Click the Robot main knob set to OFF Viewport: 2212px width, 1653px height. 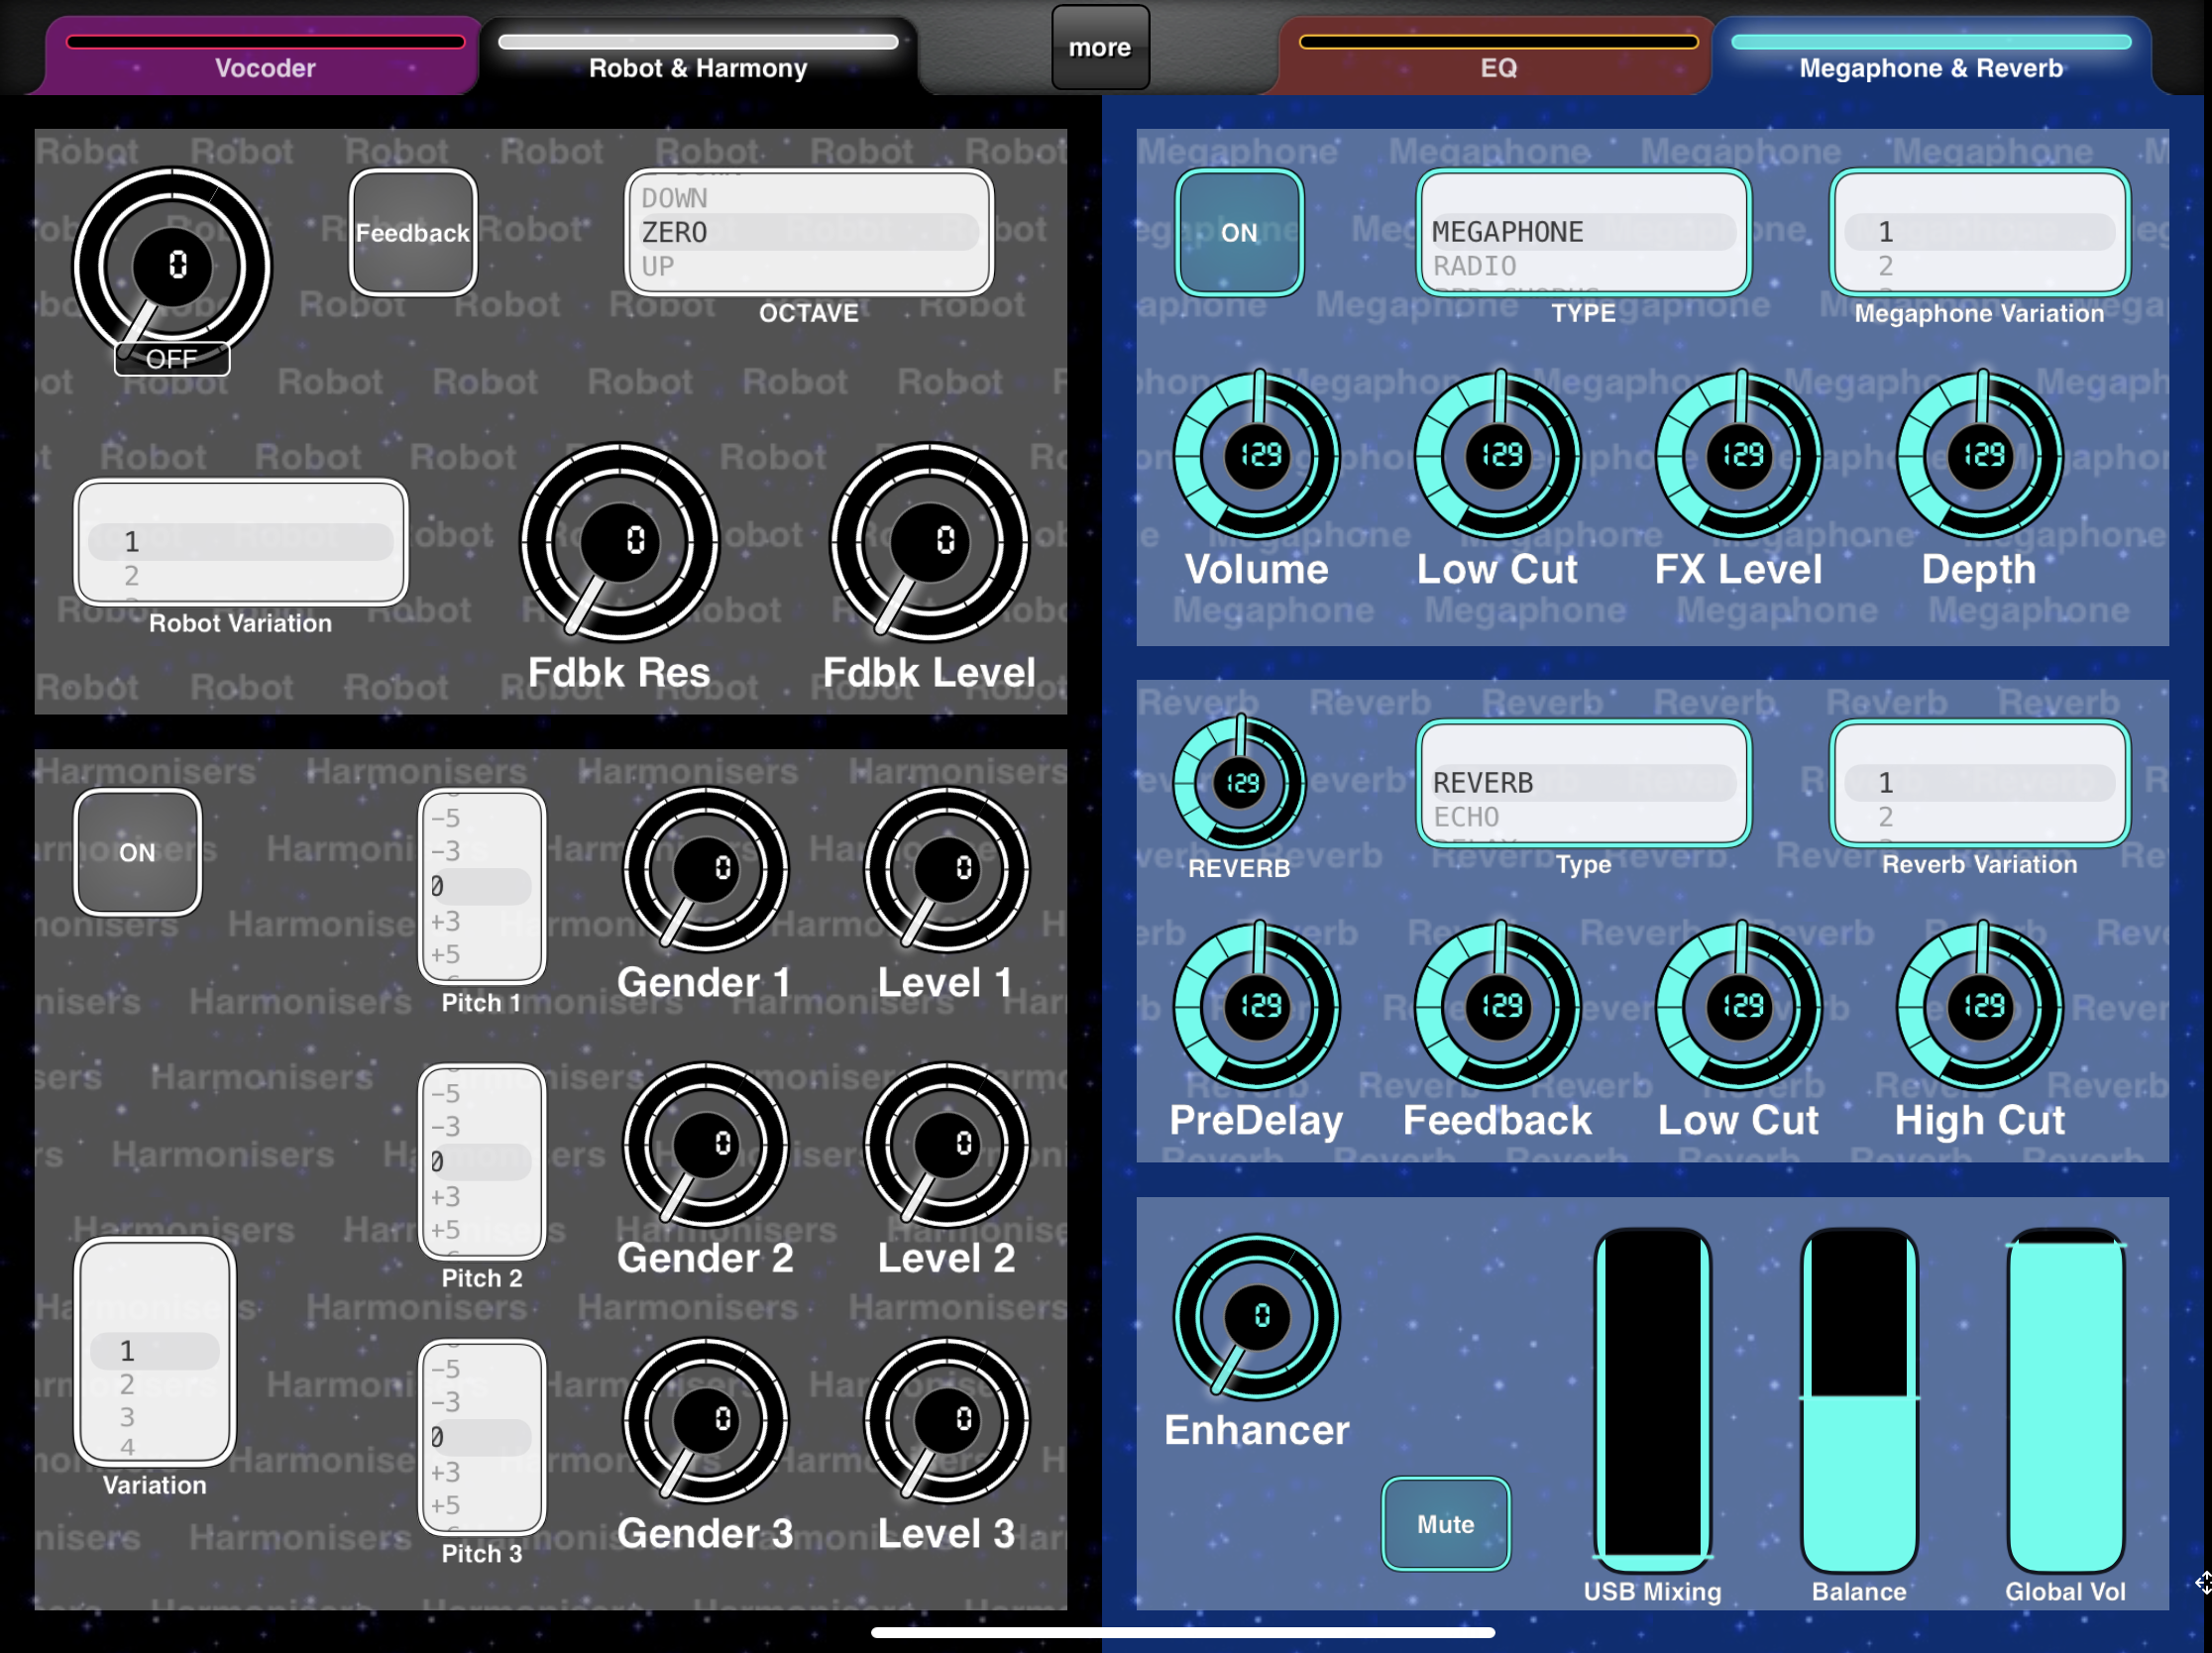click(x=172, y=265)
